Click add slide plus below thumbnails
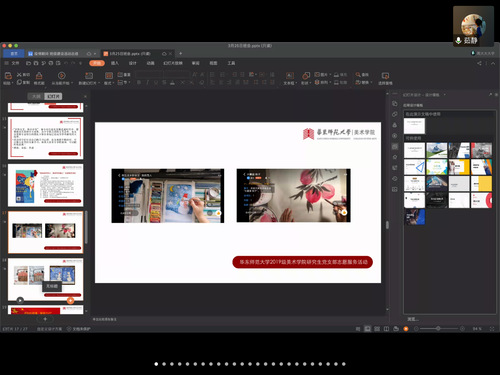500x375 pixels. pyautogui.click(x=45, y=319)
